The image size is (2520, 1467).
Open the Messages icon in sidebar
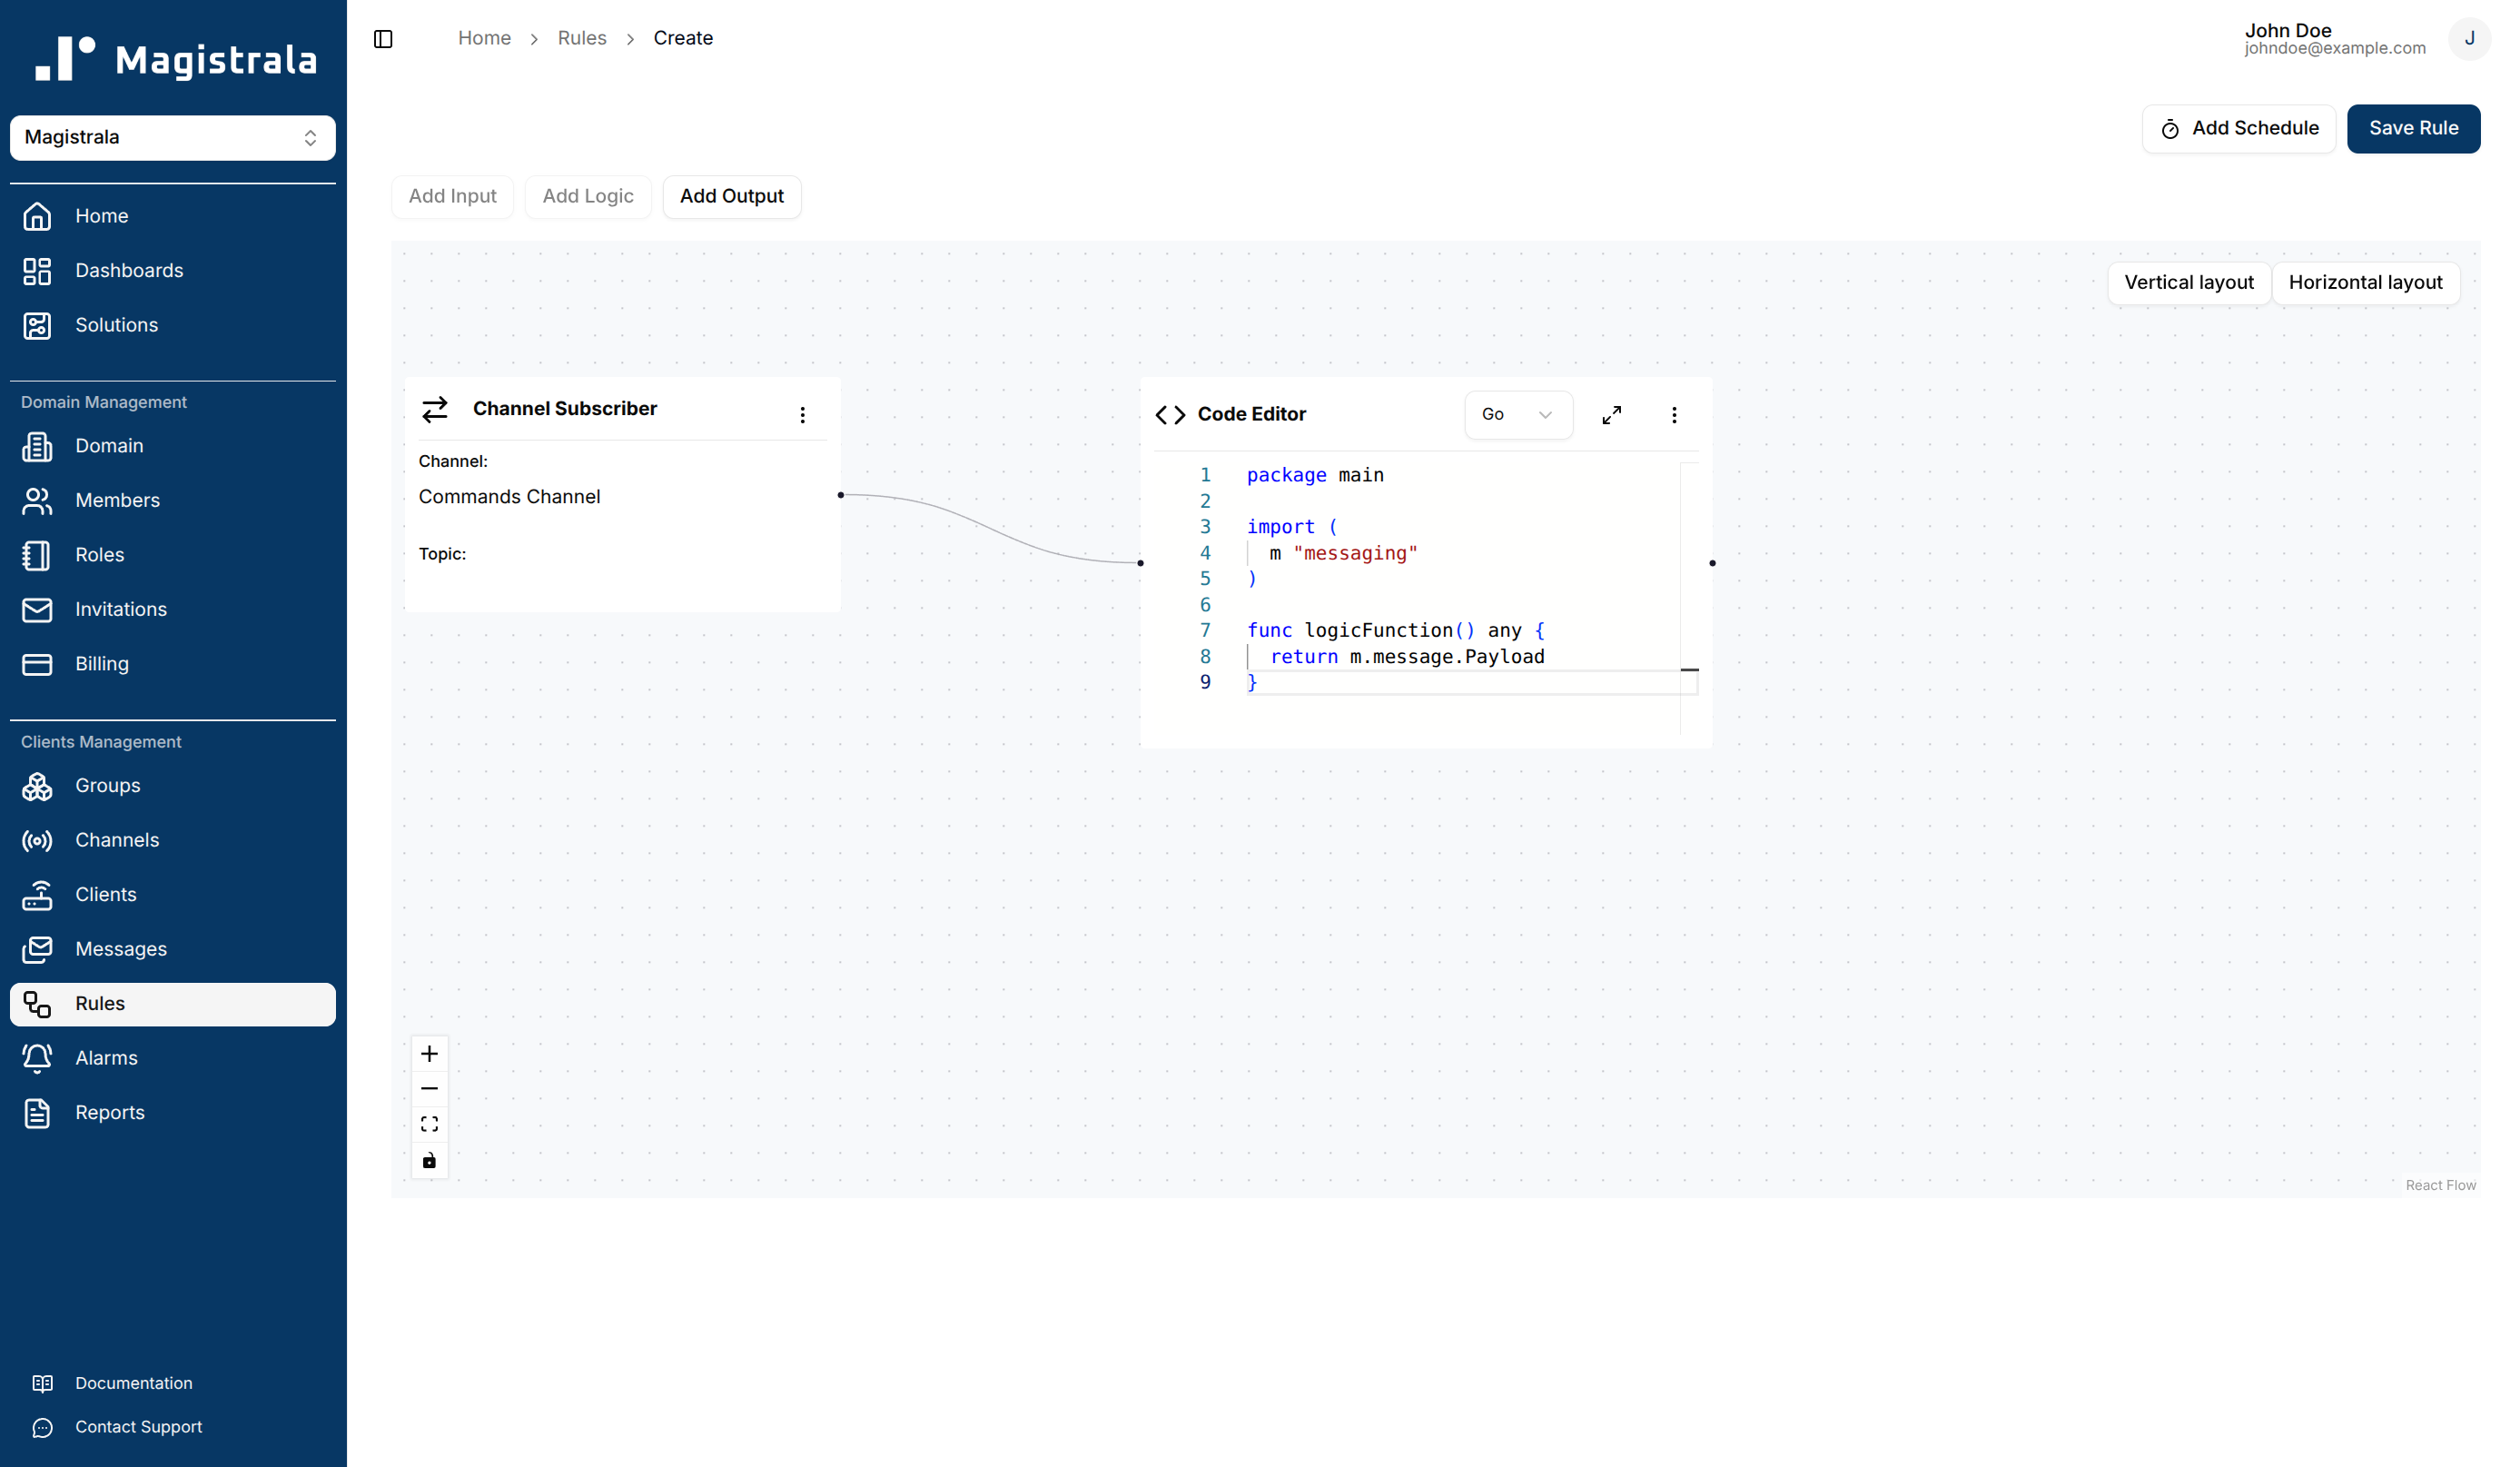click(37, 949)
